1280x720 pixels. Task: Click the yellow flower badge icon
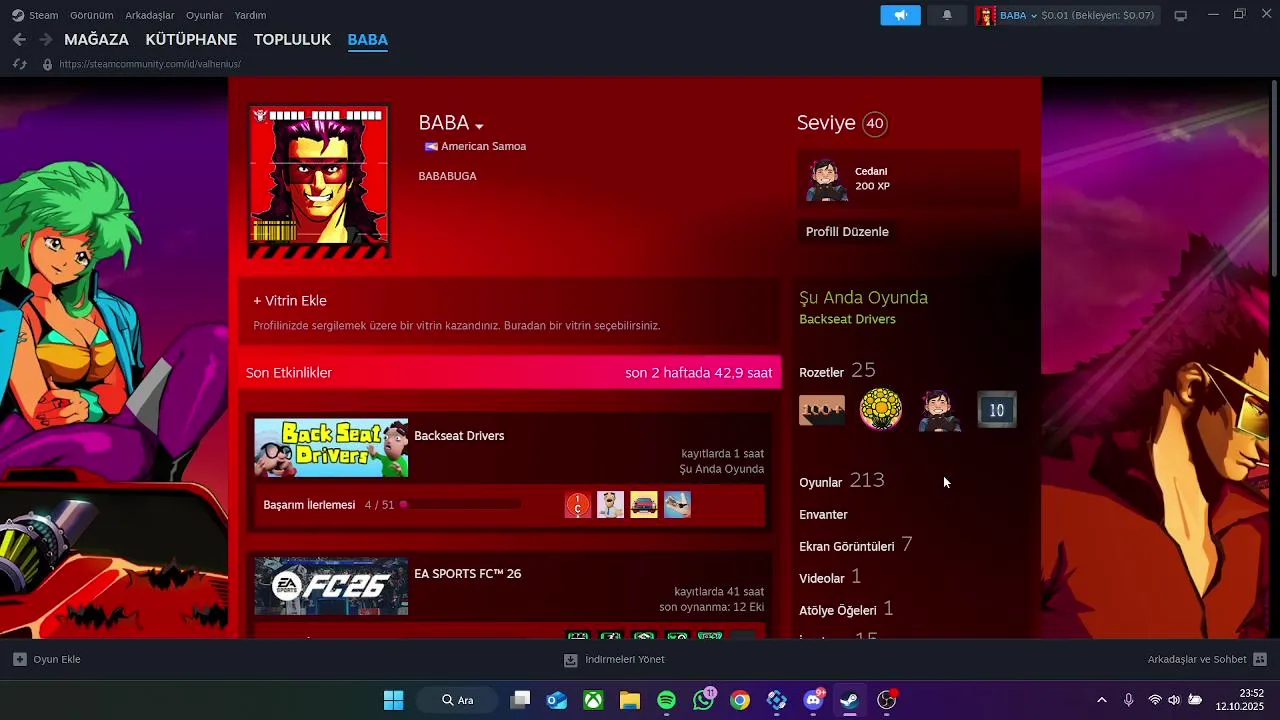point(881,410)
